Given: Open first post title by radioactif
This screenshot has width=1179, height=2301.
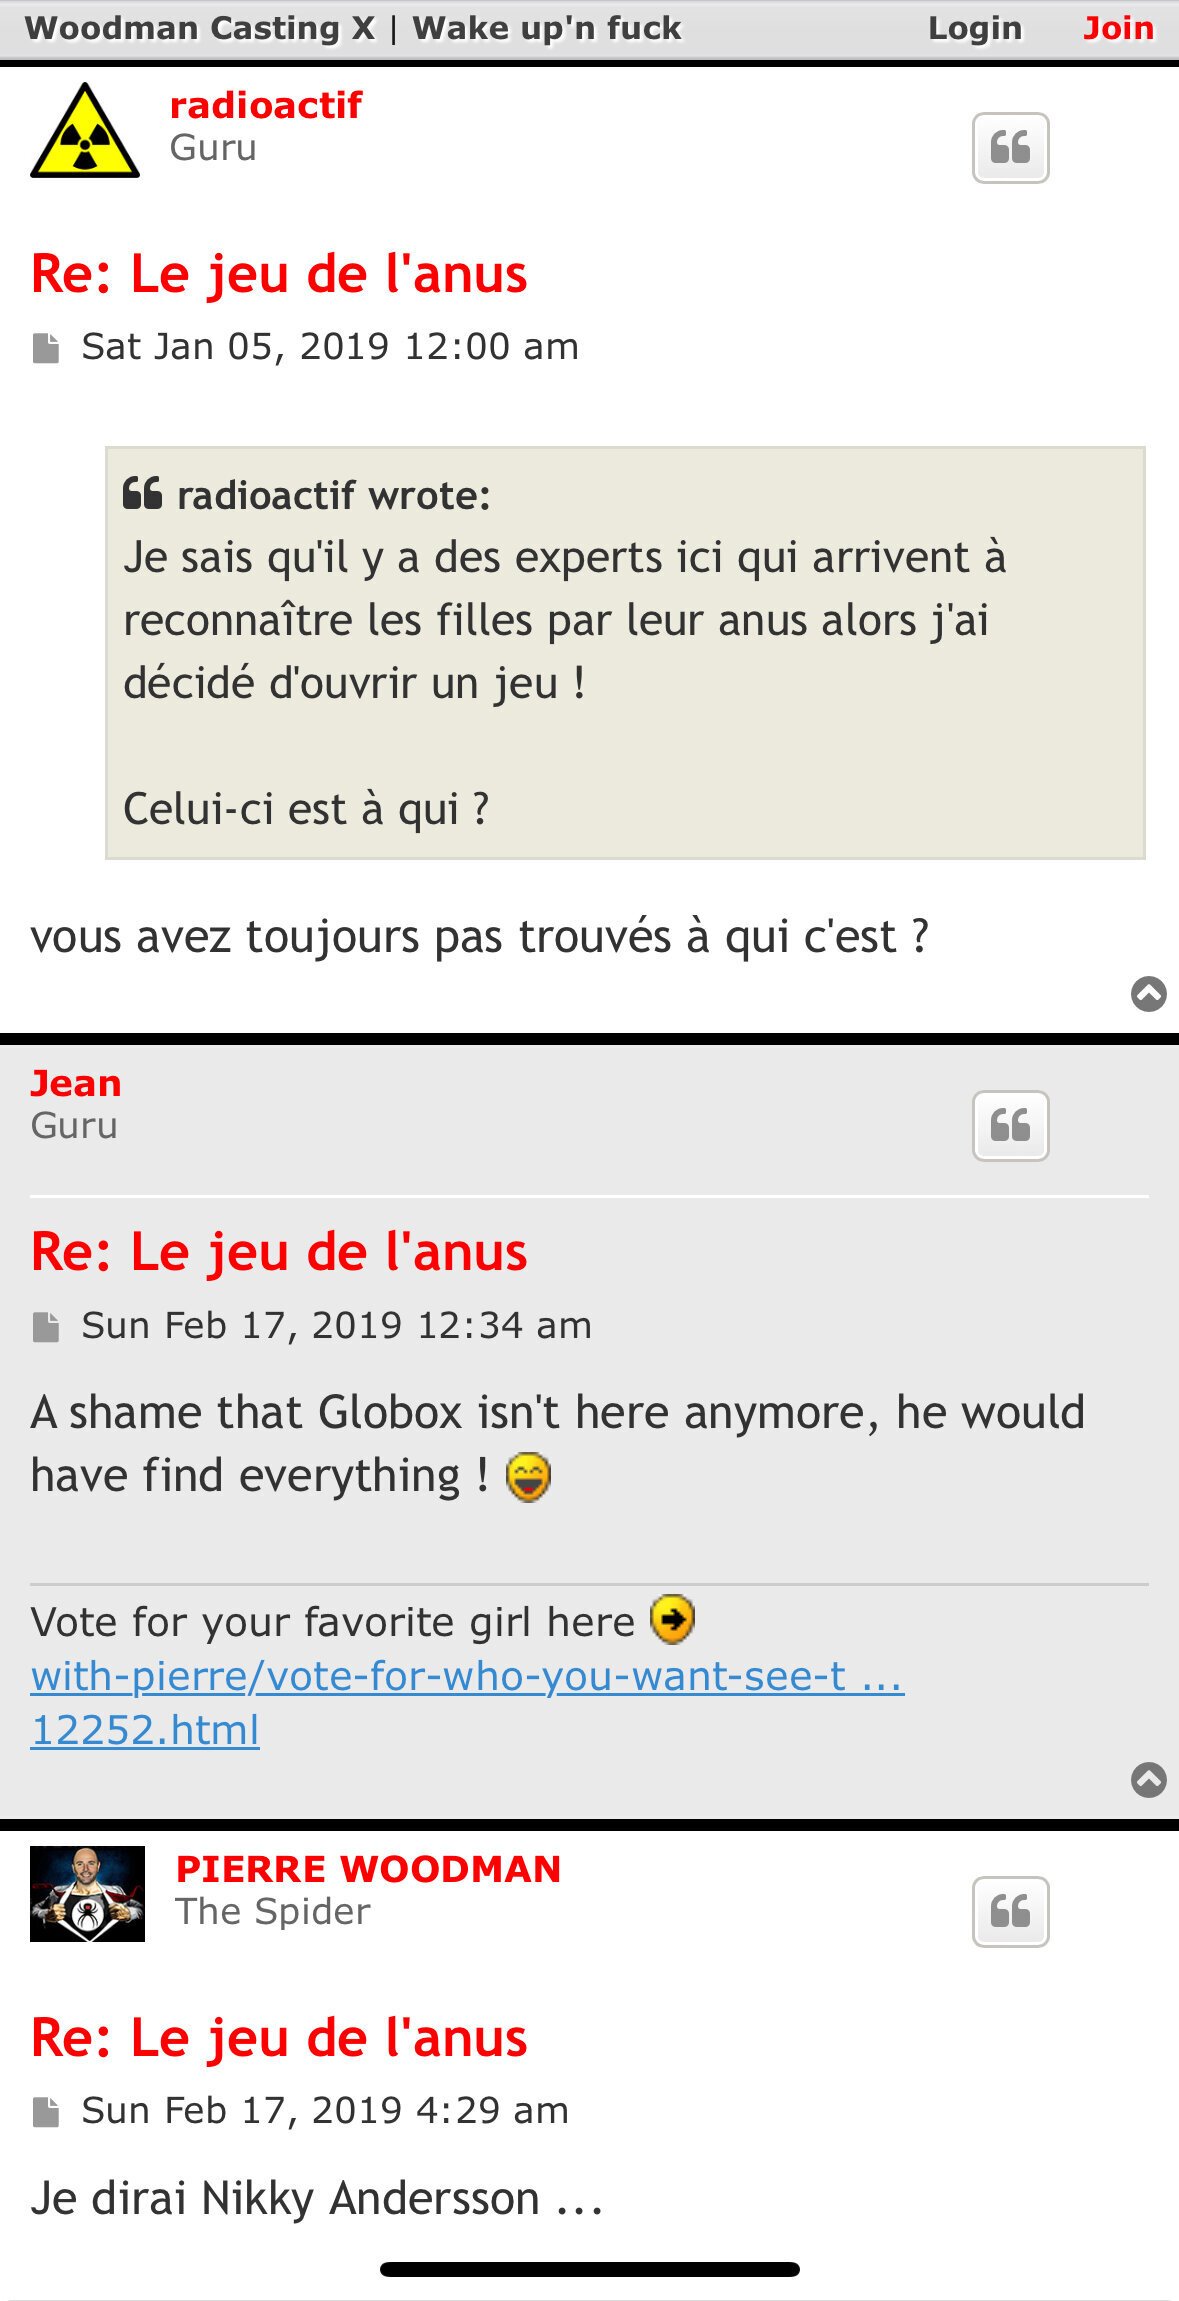Looking at the screenshot, I should 279,274.
